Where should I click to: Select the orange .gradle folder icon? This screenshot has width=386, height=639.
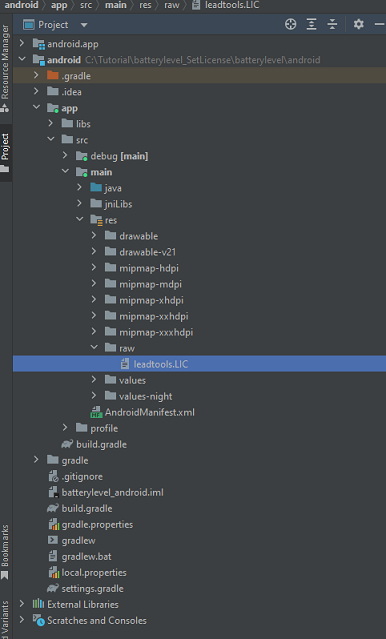tap(53, 75)
